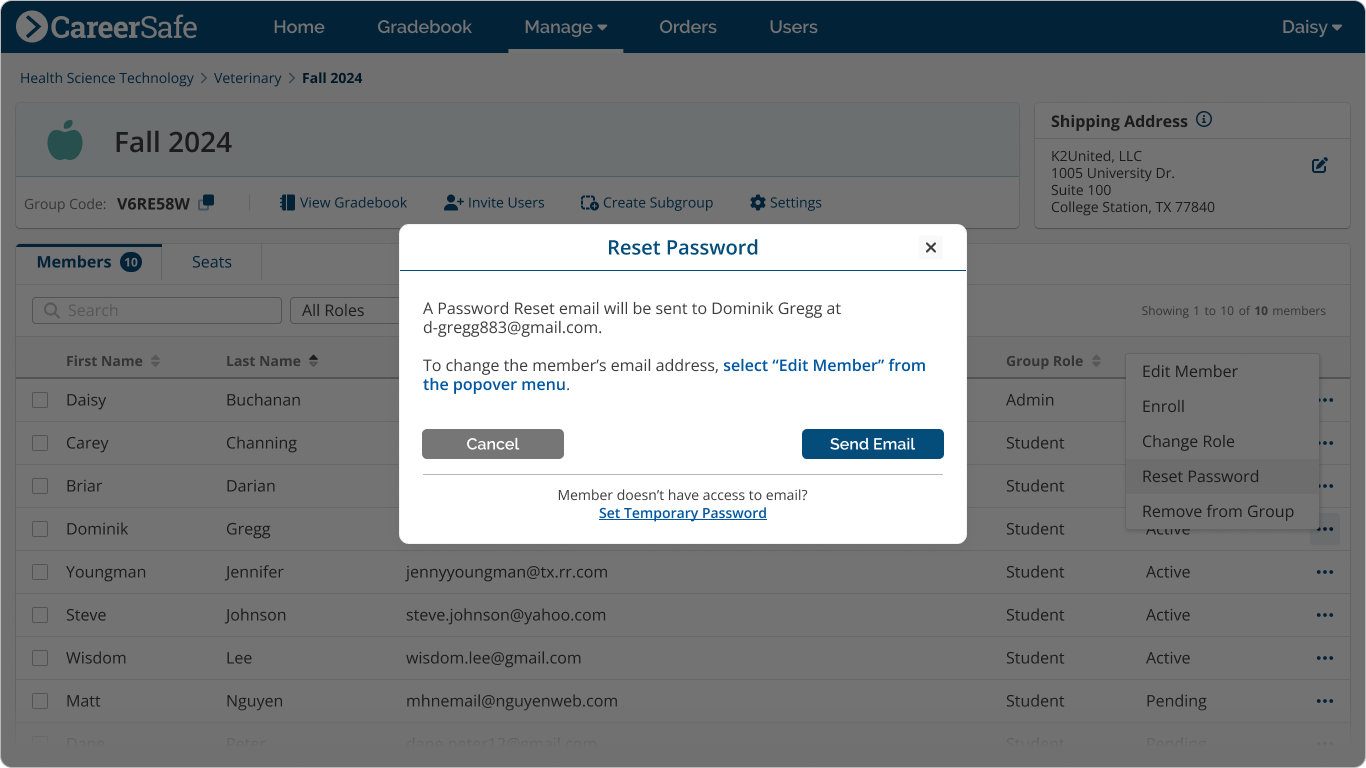This screenshot has height=768, width=1366.
Task: Click the CareerSafe logo
Action: (105, 27)
